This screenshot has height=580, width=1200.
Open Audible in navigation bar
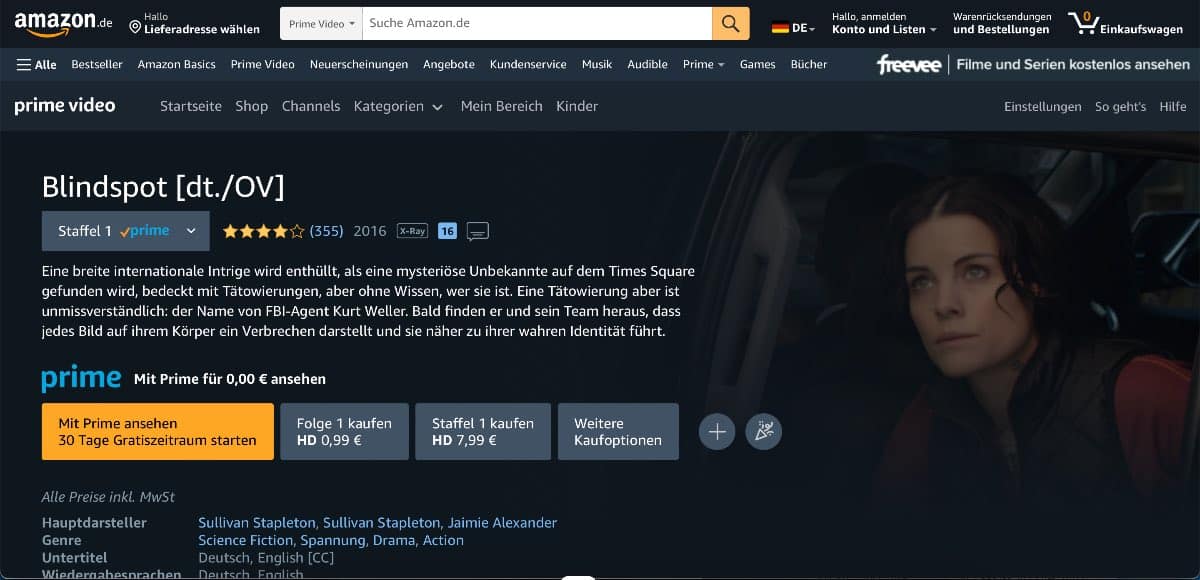click(x=648, y=64)
